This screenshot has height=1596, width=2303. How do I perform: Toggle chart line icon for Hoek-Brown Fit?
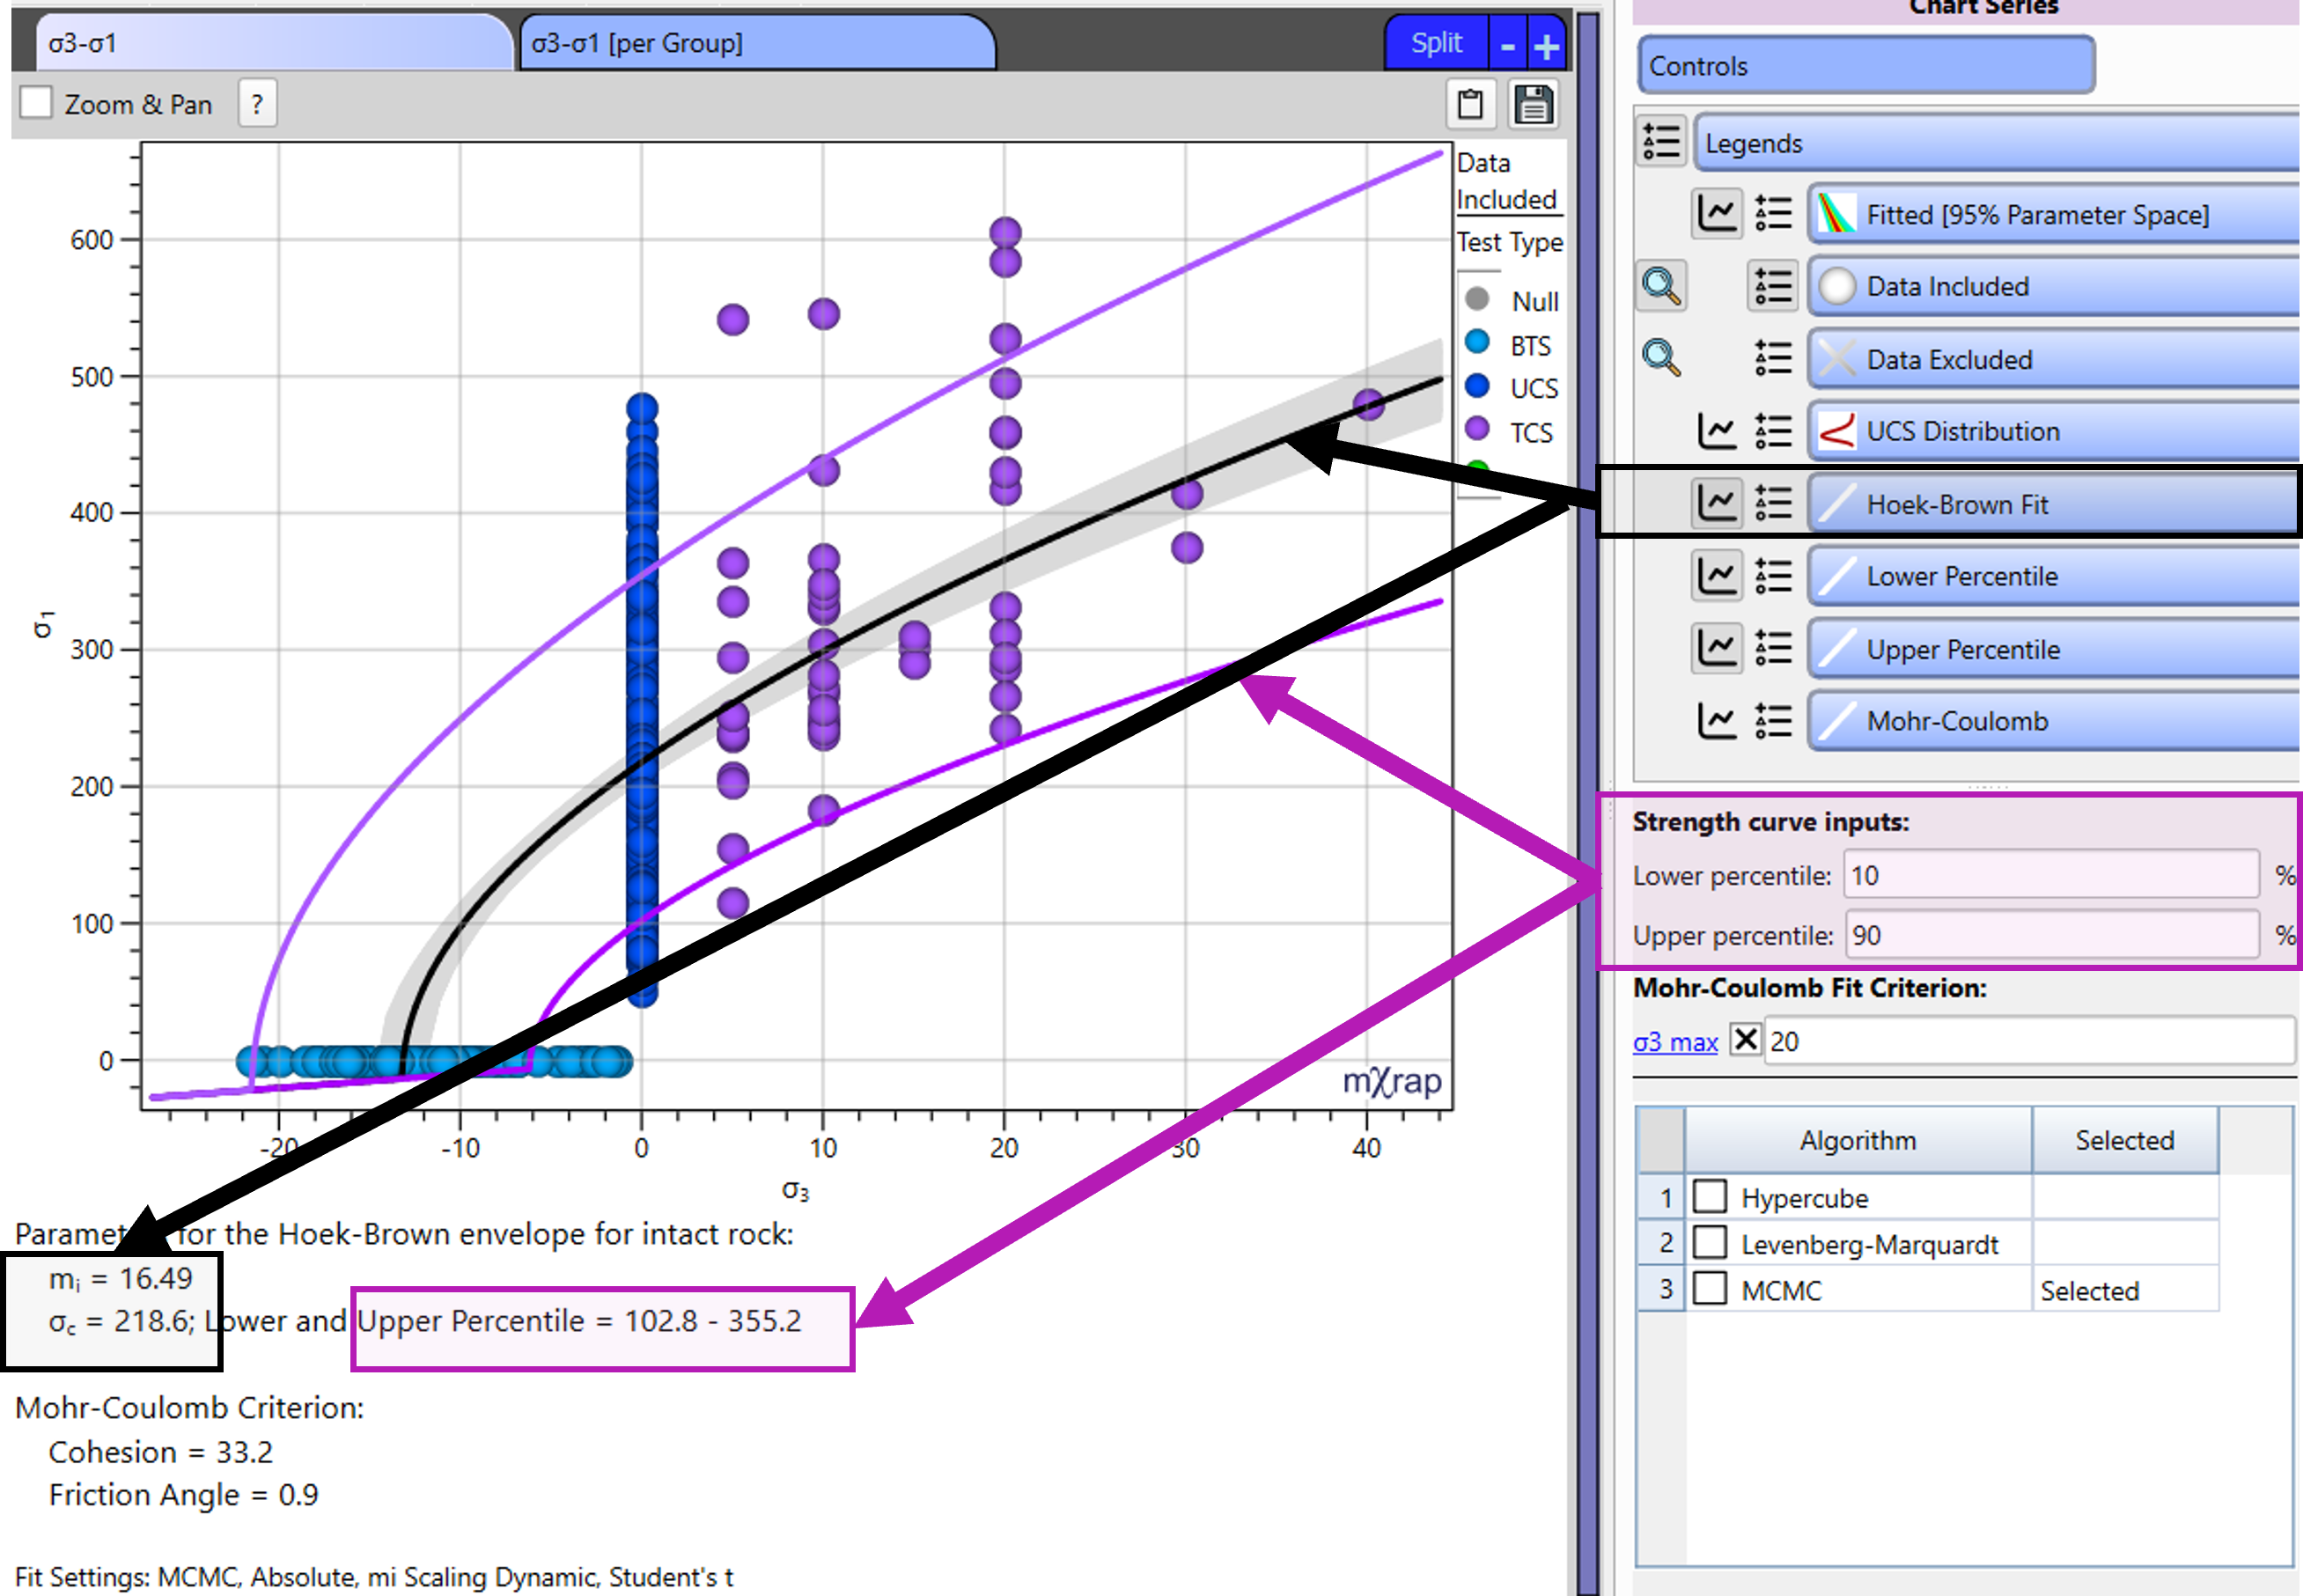coord(1717,503)
